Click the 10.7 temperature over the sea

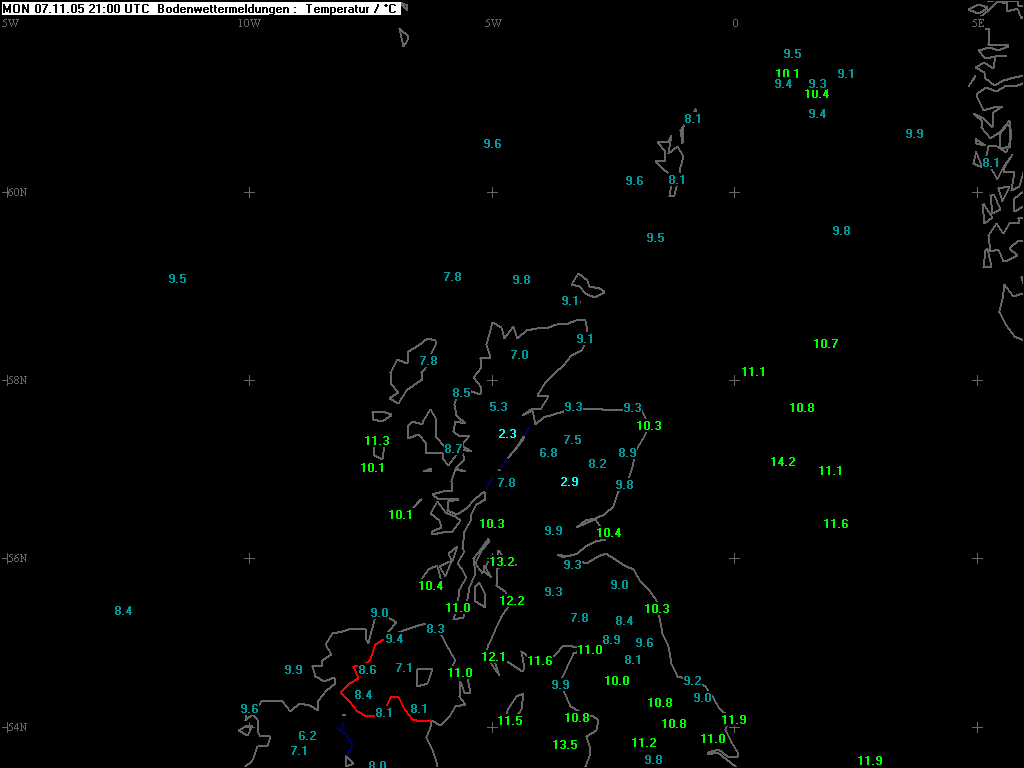[825, 344]
